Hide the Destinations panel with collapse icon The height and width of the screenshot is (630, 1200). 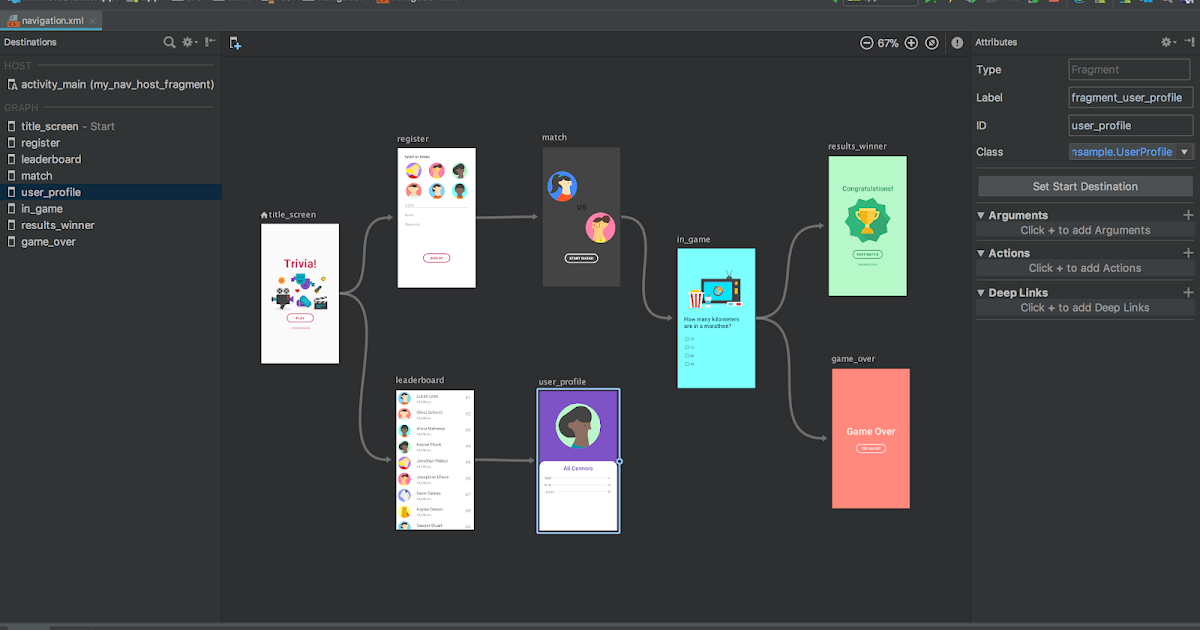pyautogui.click(x=210, y=42)
